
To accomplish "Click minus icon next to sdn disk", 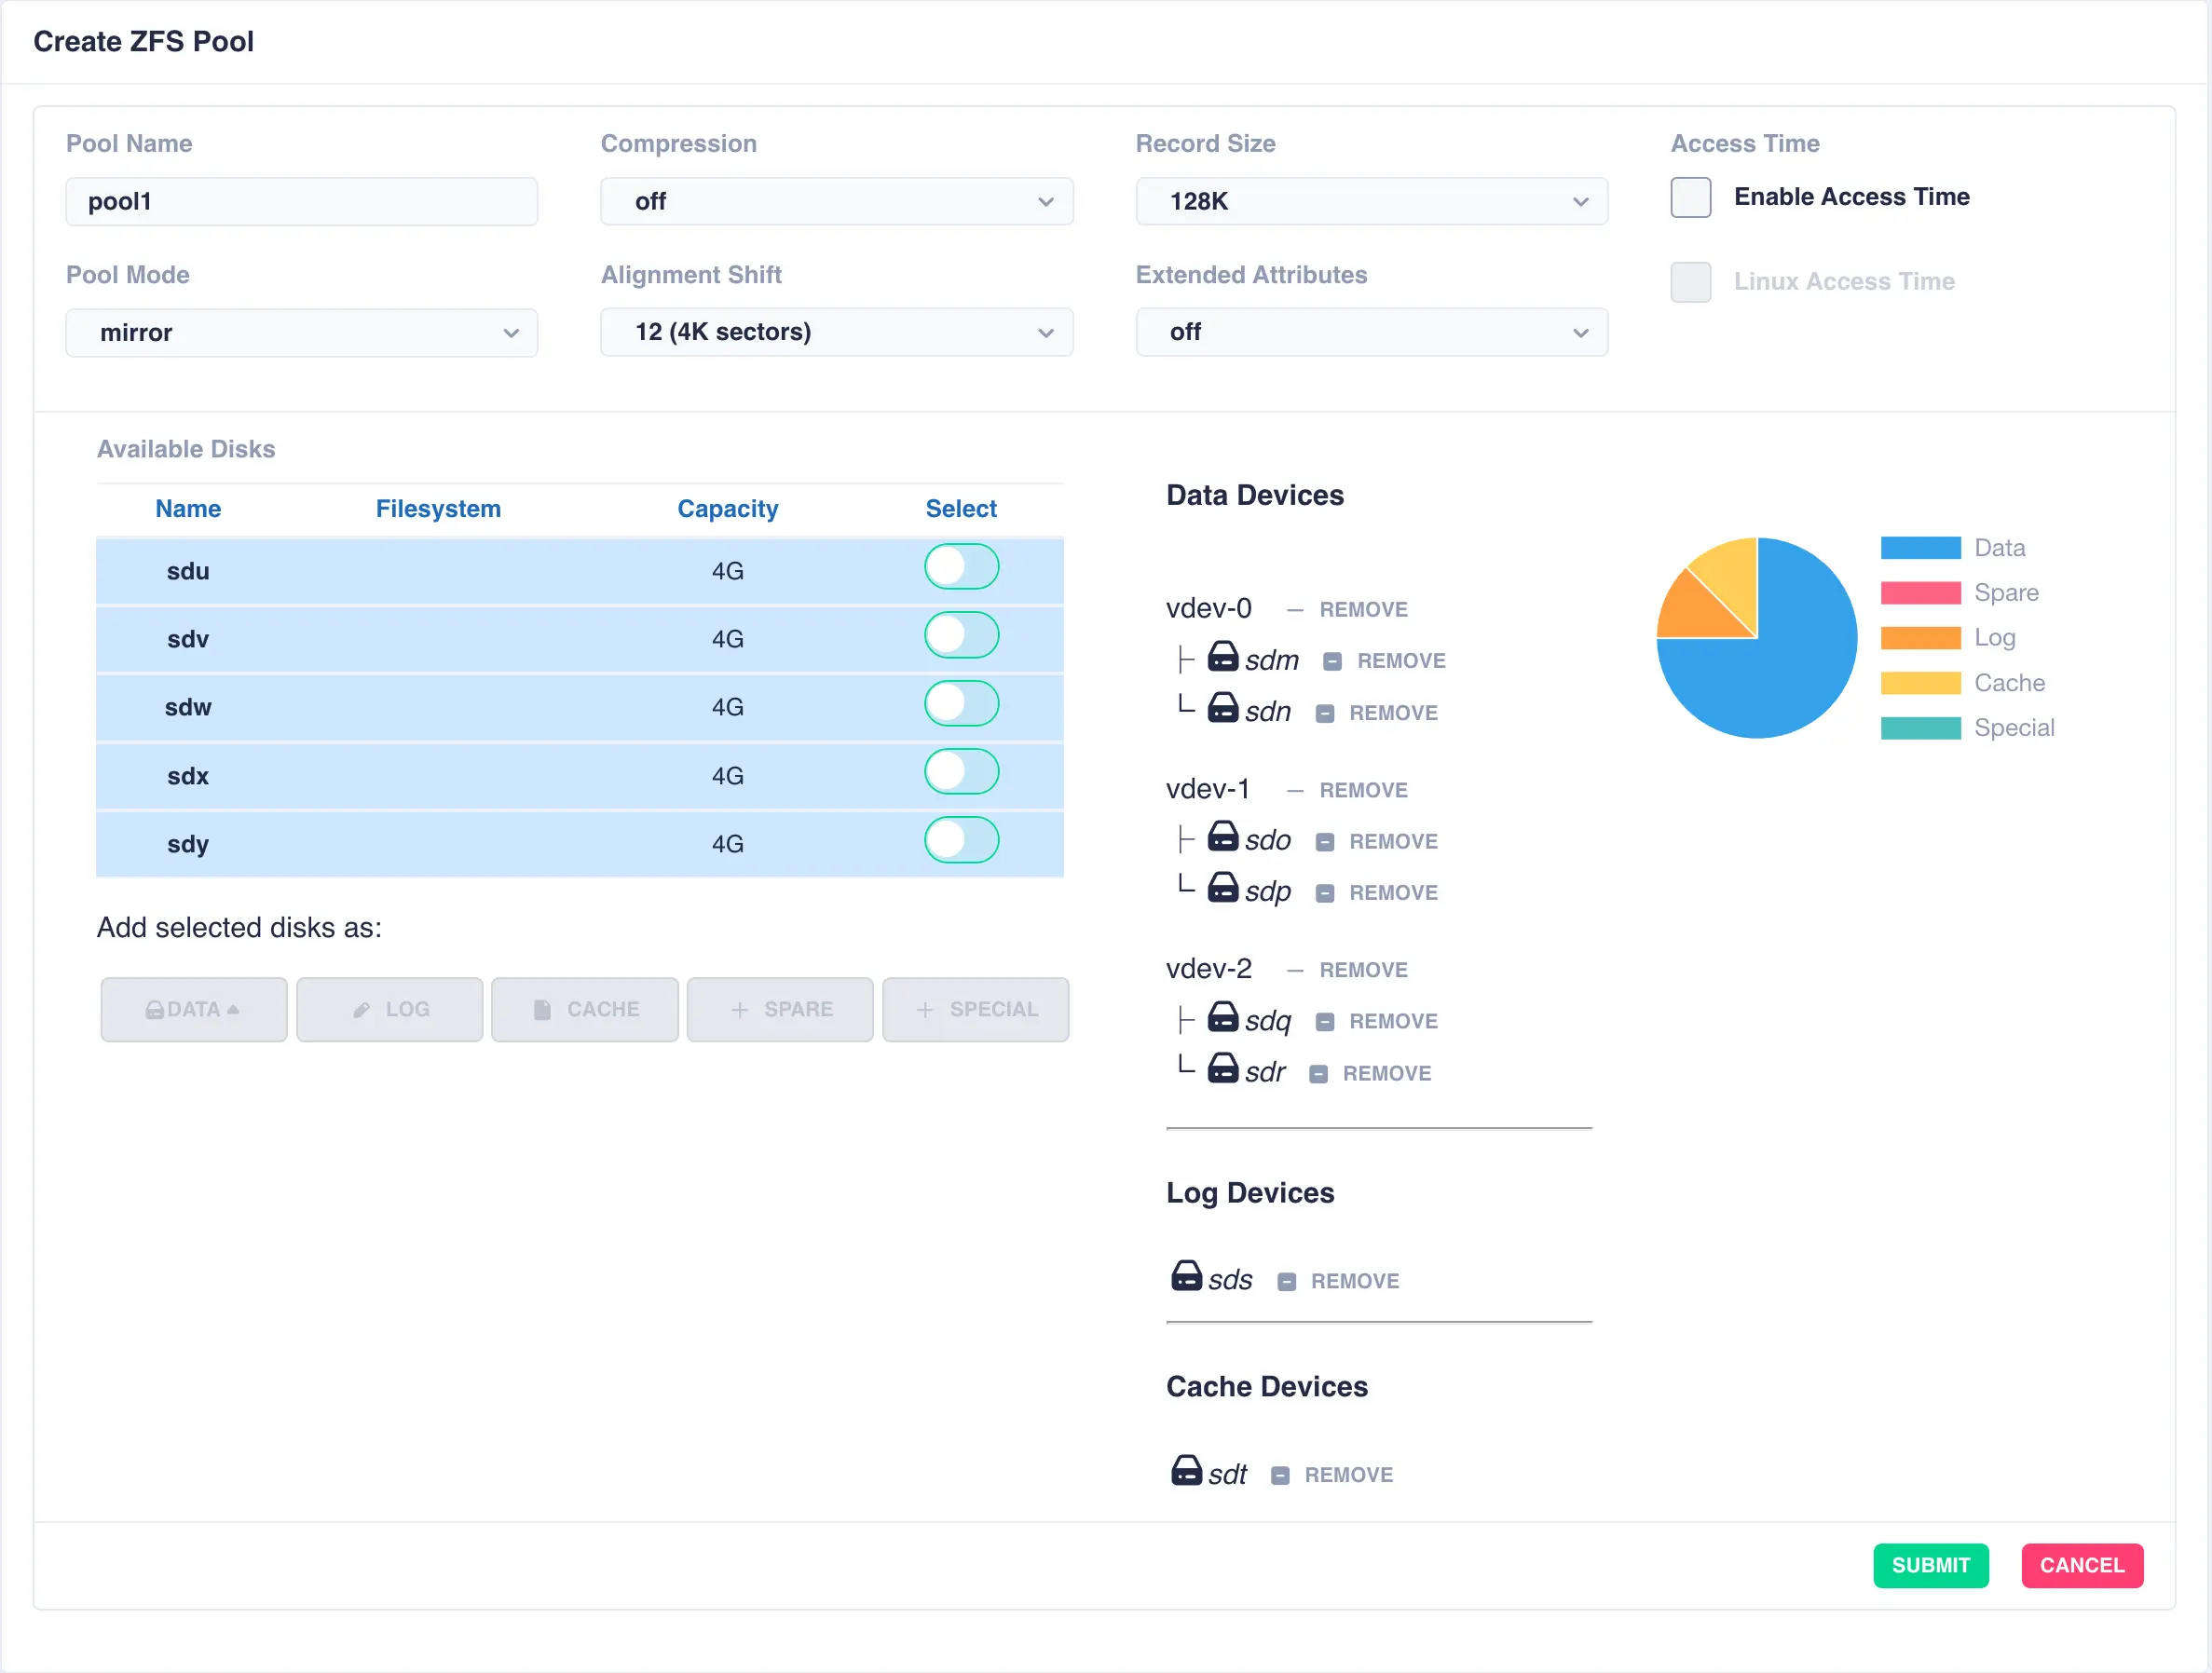I will coord(1325,713).
